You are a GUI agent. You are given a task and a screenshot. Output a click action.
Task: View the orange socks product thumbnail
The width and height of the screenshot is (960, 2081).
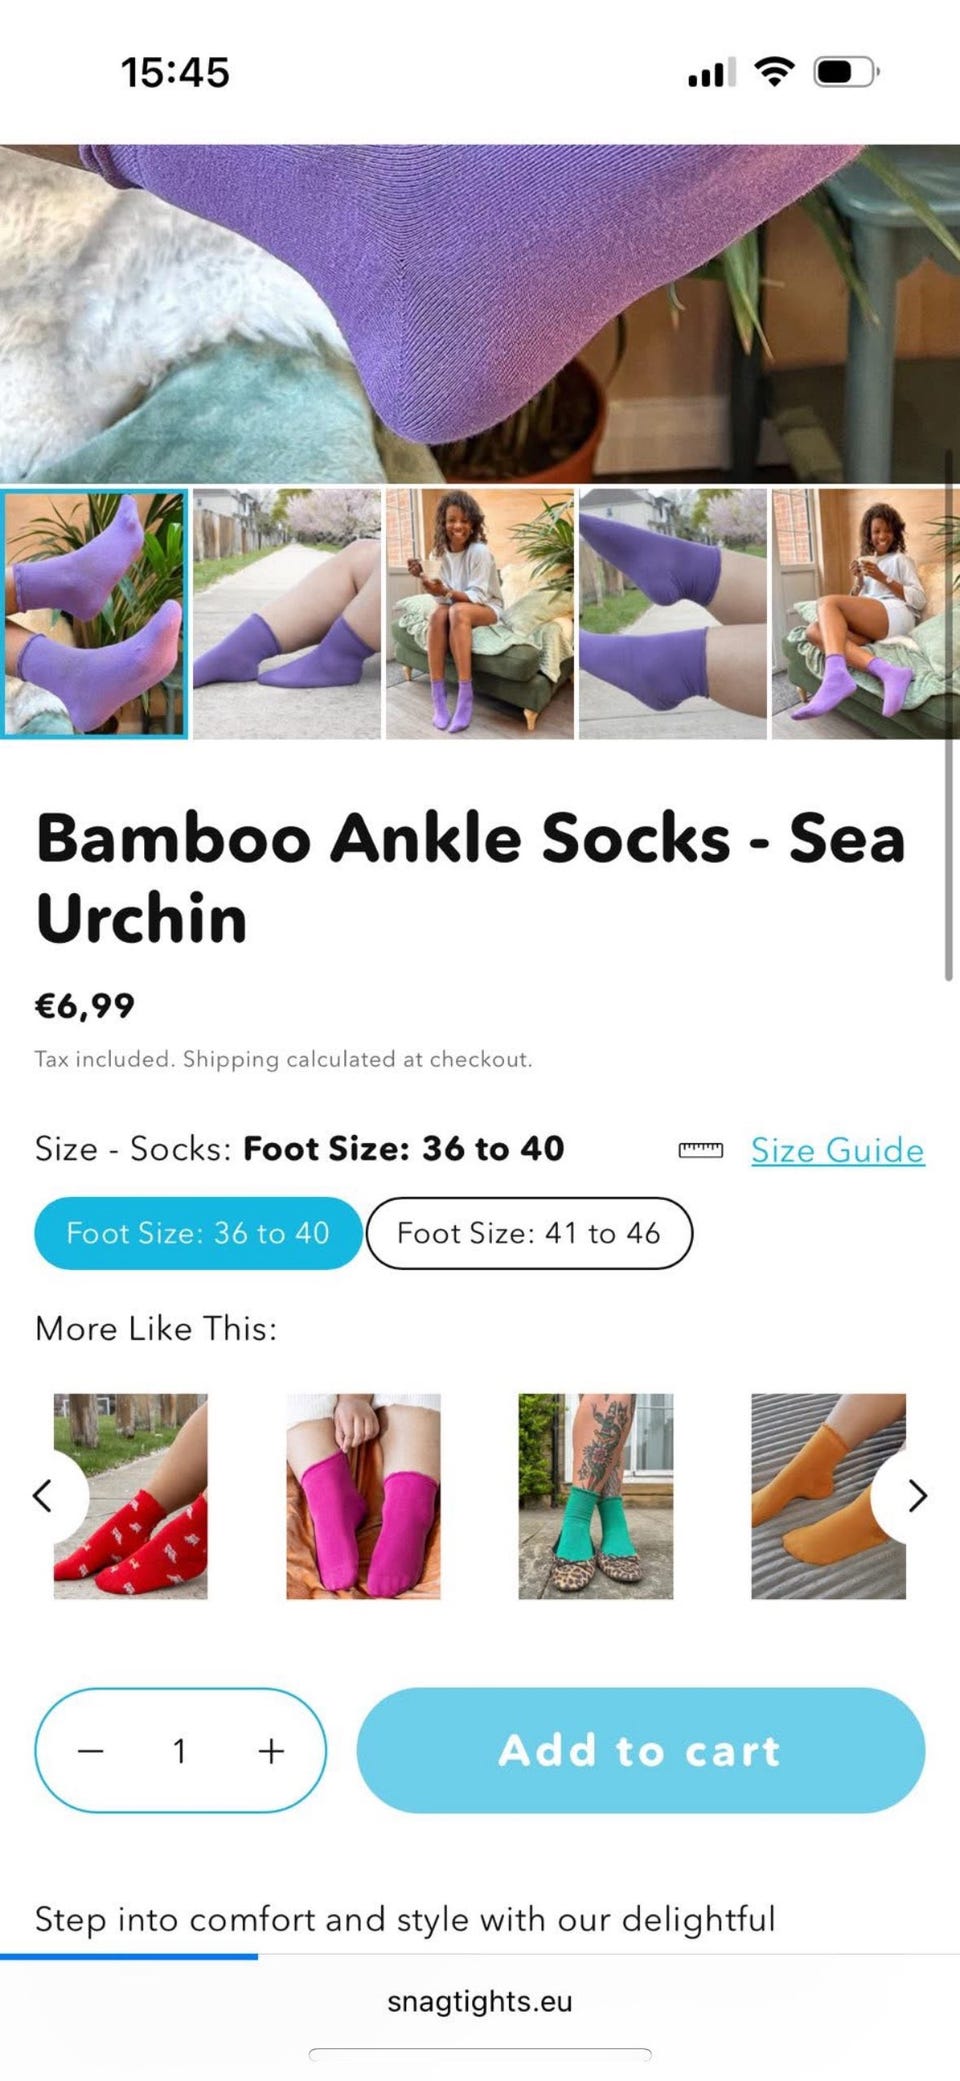pos(828,1496)
